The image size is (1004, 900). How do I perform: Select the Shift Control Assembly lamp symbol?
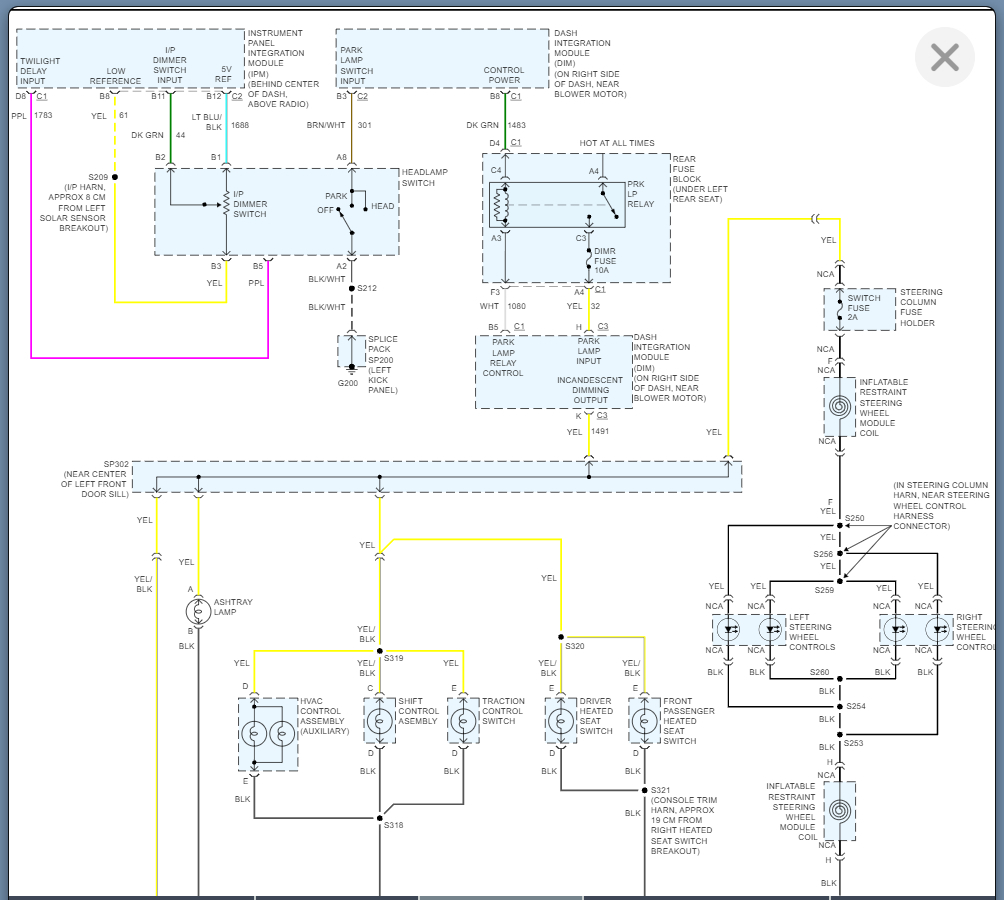[x=379, y=721]
